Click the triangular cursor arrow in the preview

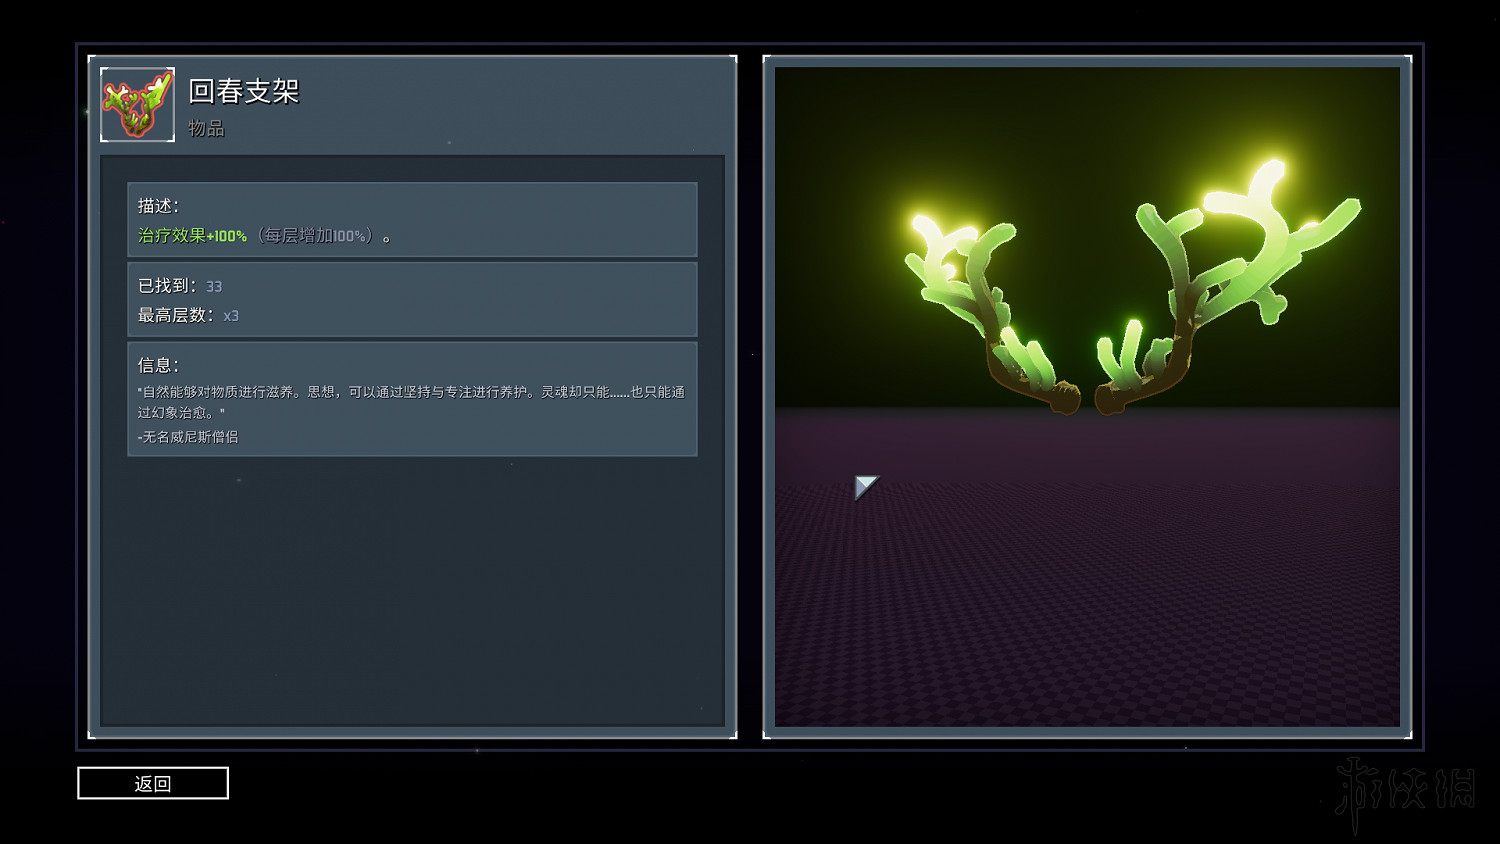864,486
